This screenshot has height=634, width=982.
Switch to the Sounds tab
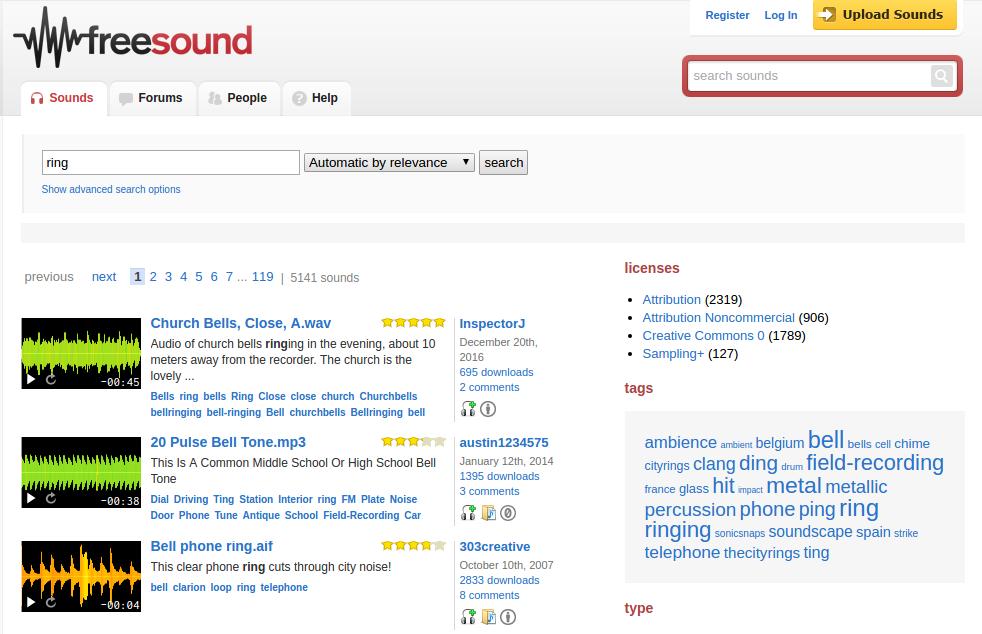pos(63,98)
